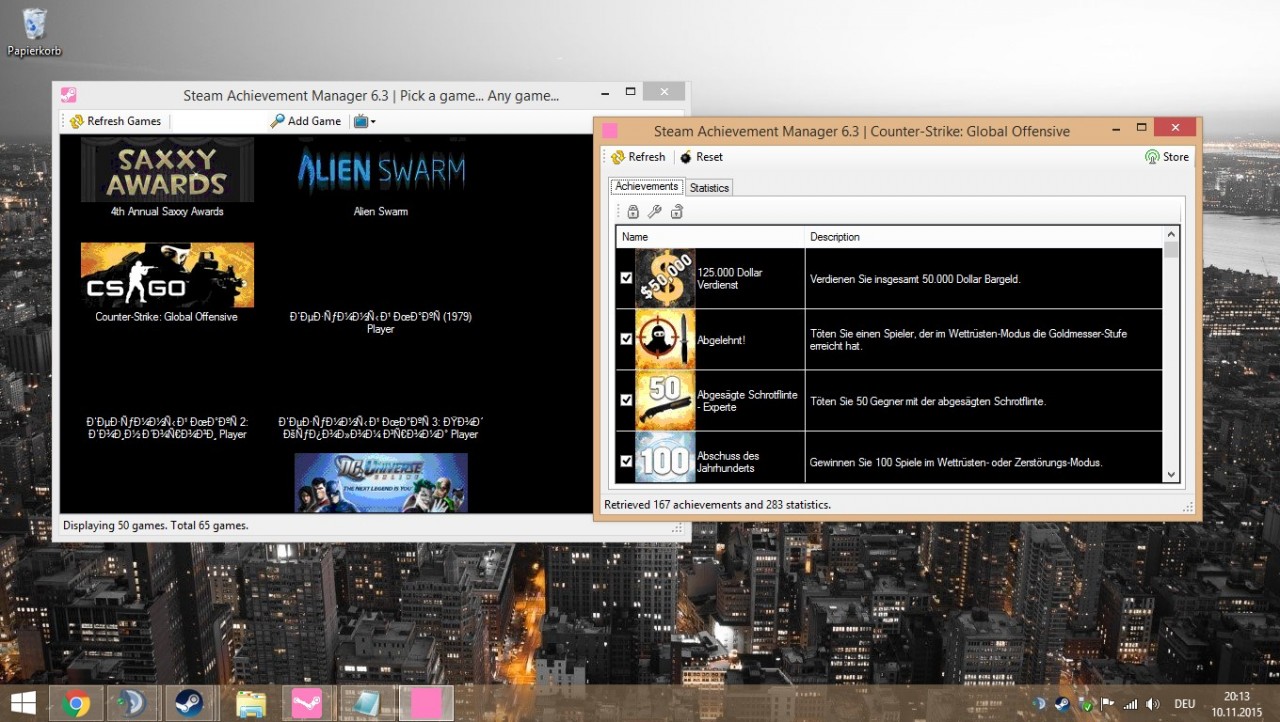Switch to the plain pink square taskbar window

(426, 704)
